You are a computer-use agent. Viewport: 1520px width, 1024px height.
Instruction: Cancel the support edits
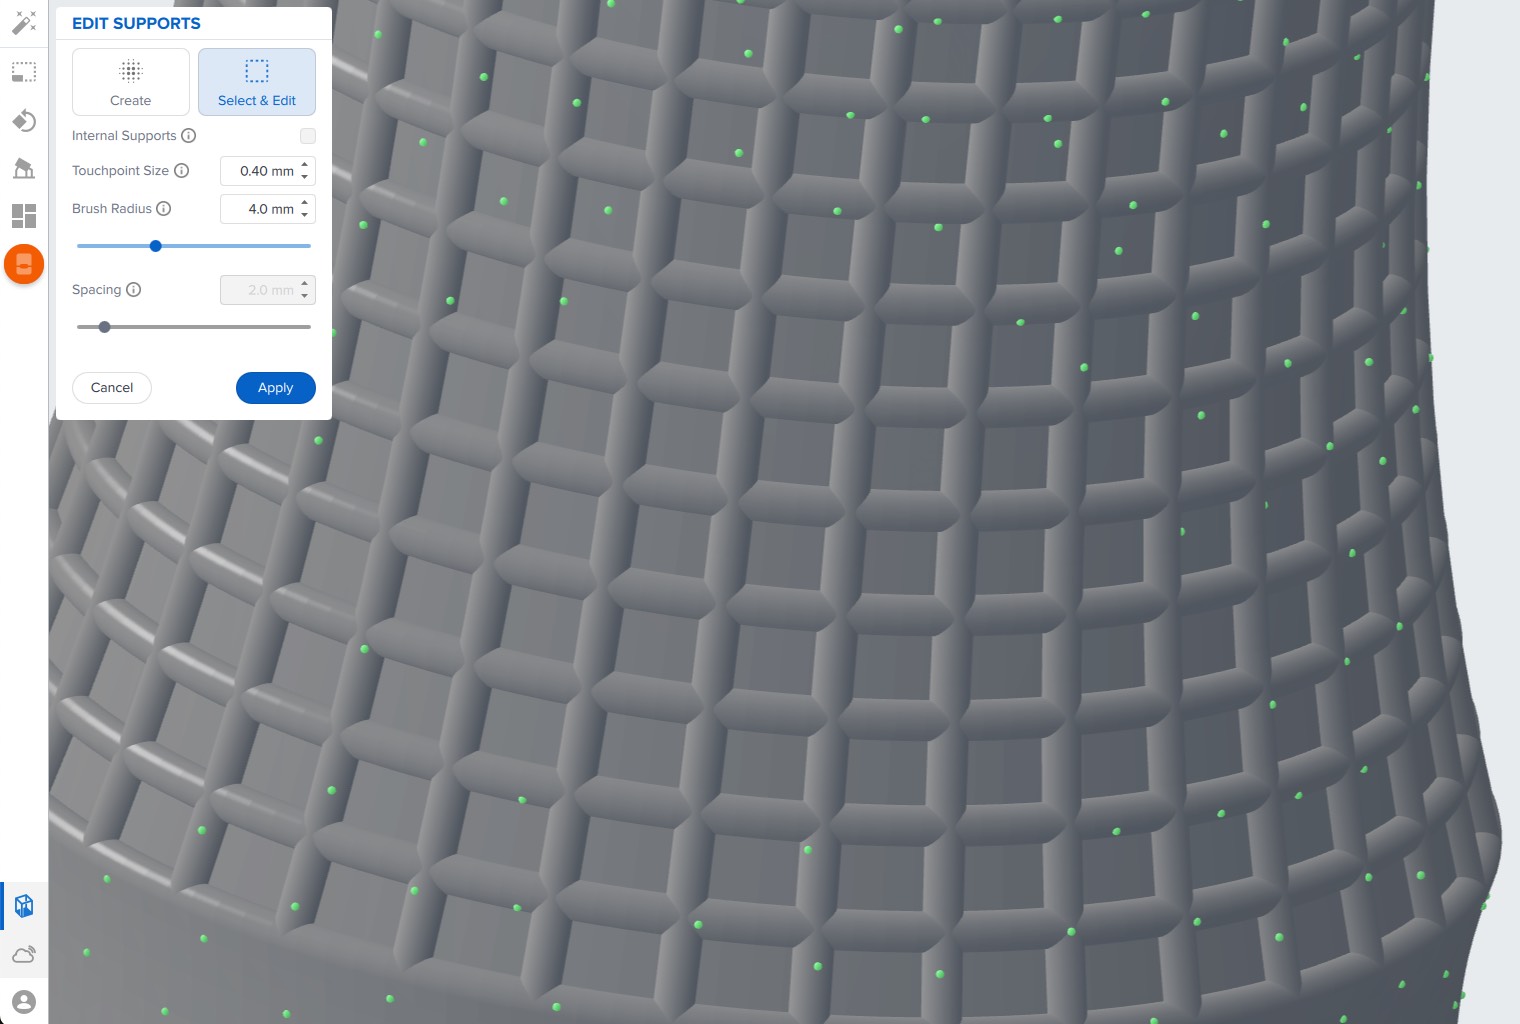point(112,388)
